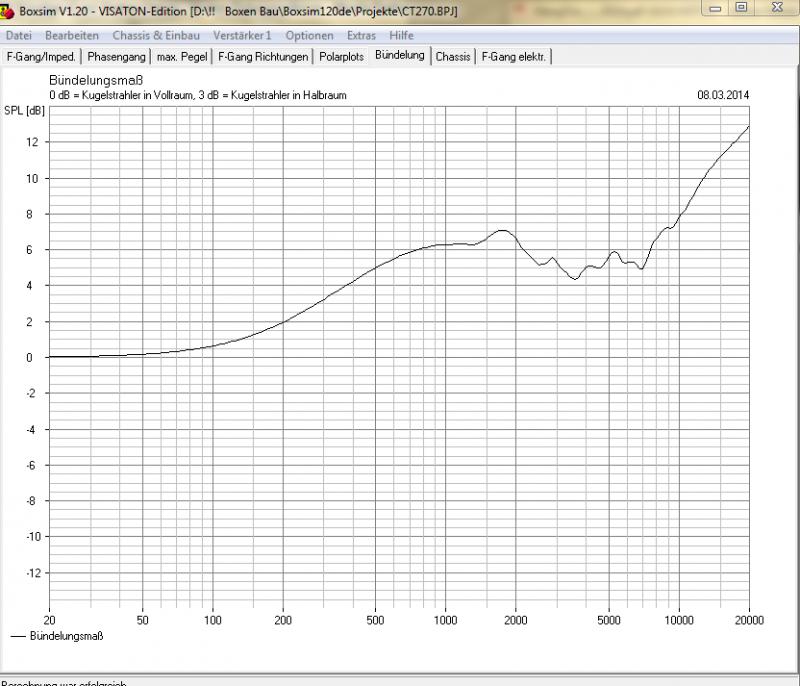Click the 20 frequency axis label
Screen dimensions: 800x686
(49, 620)
